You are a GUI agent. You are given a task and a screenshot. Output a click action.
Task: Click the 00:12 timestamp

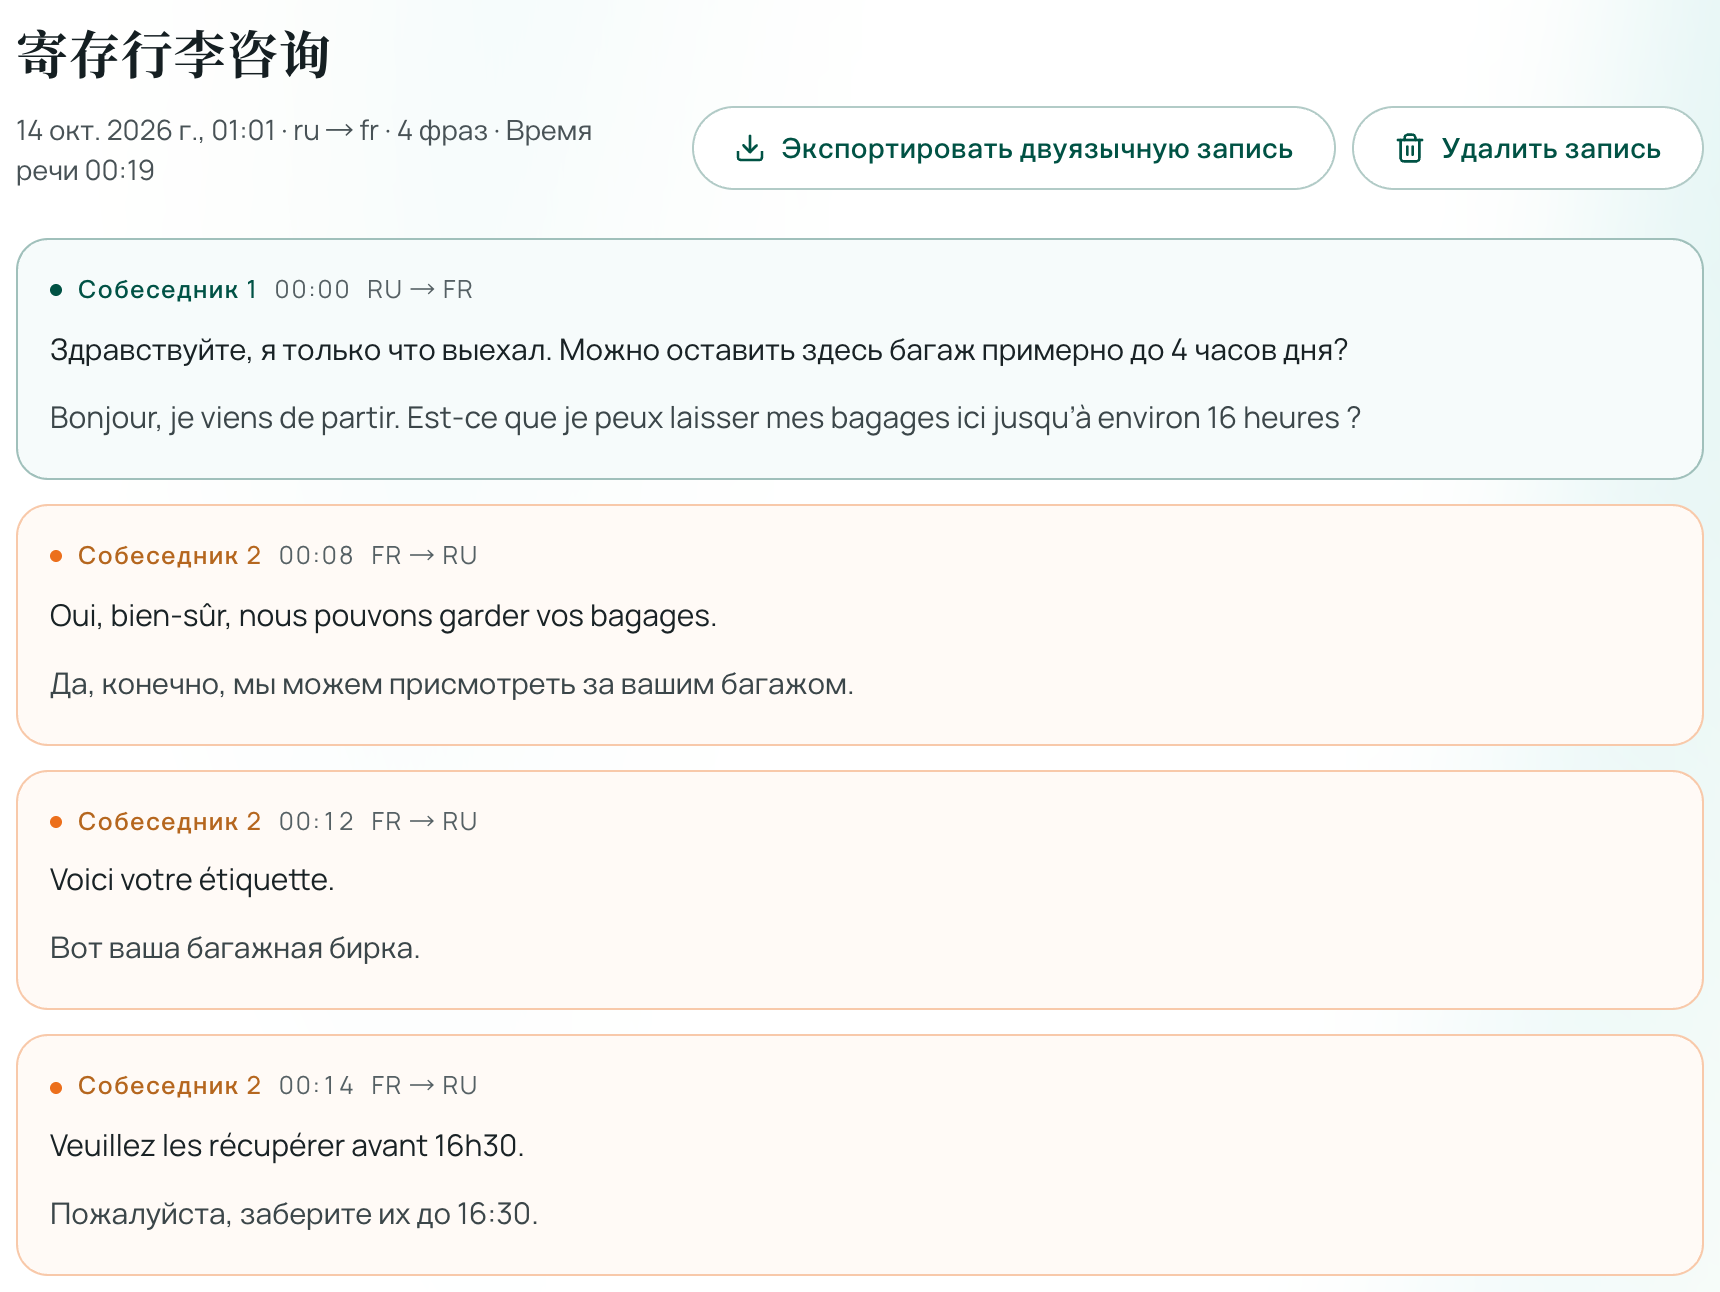click(x=316, y=822)
